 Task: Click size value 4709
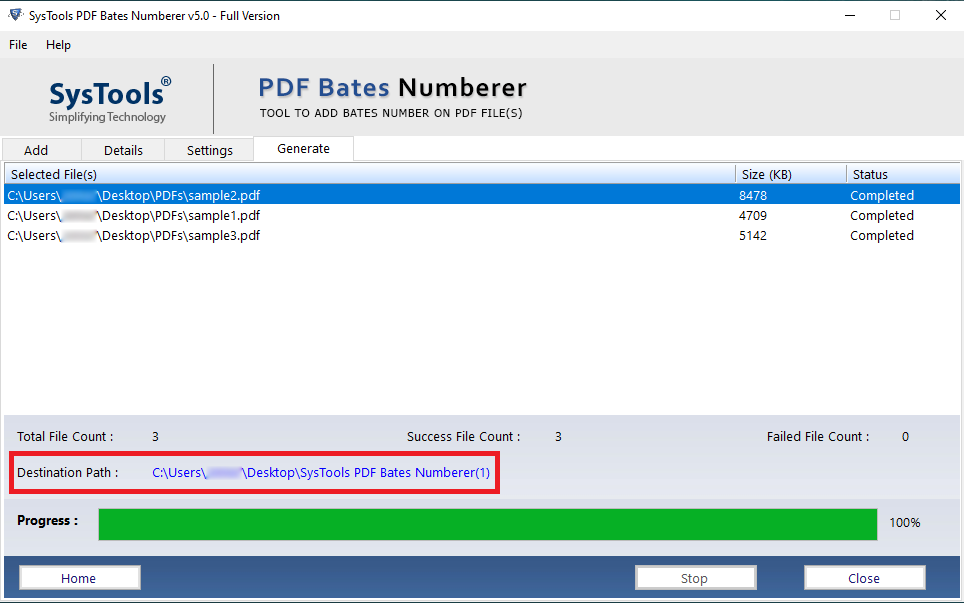[753, 216]
